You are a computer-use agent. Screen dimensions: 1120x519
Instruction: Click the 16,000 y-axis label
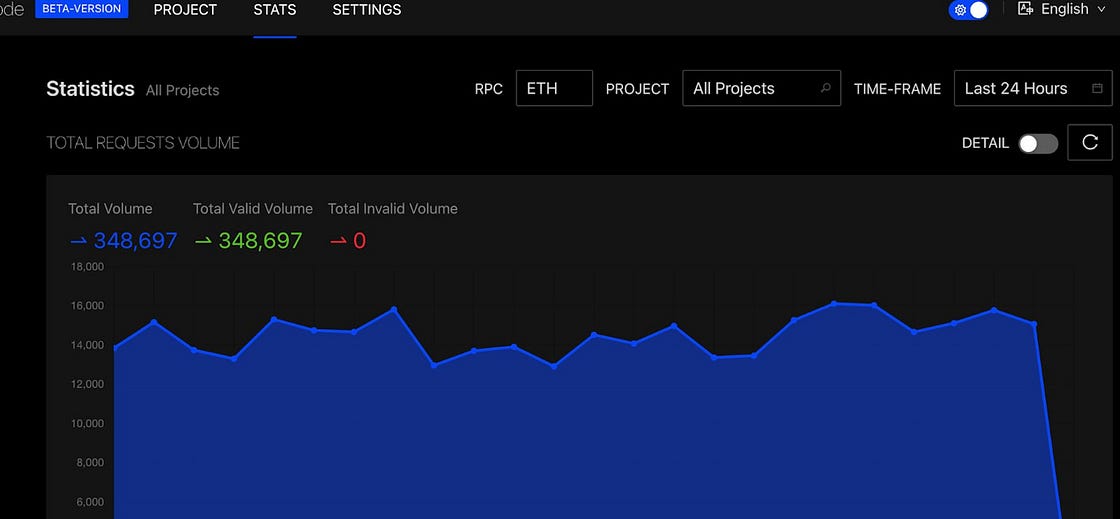point(87,306)
